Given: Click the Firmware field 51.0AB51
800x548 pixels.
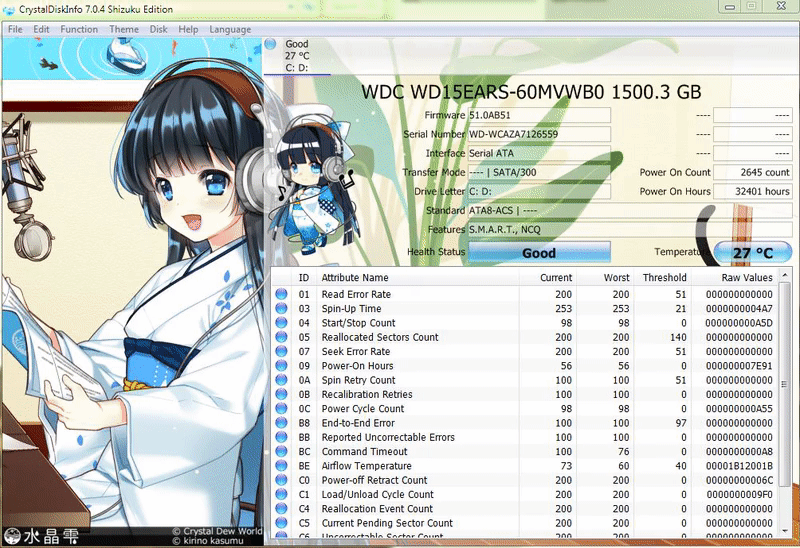Looking at the screenshot, I should tap(539, 115).
